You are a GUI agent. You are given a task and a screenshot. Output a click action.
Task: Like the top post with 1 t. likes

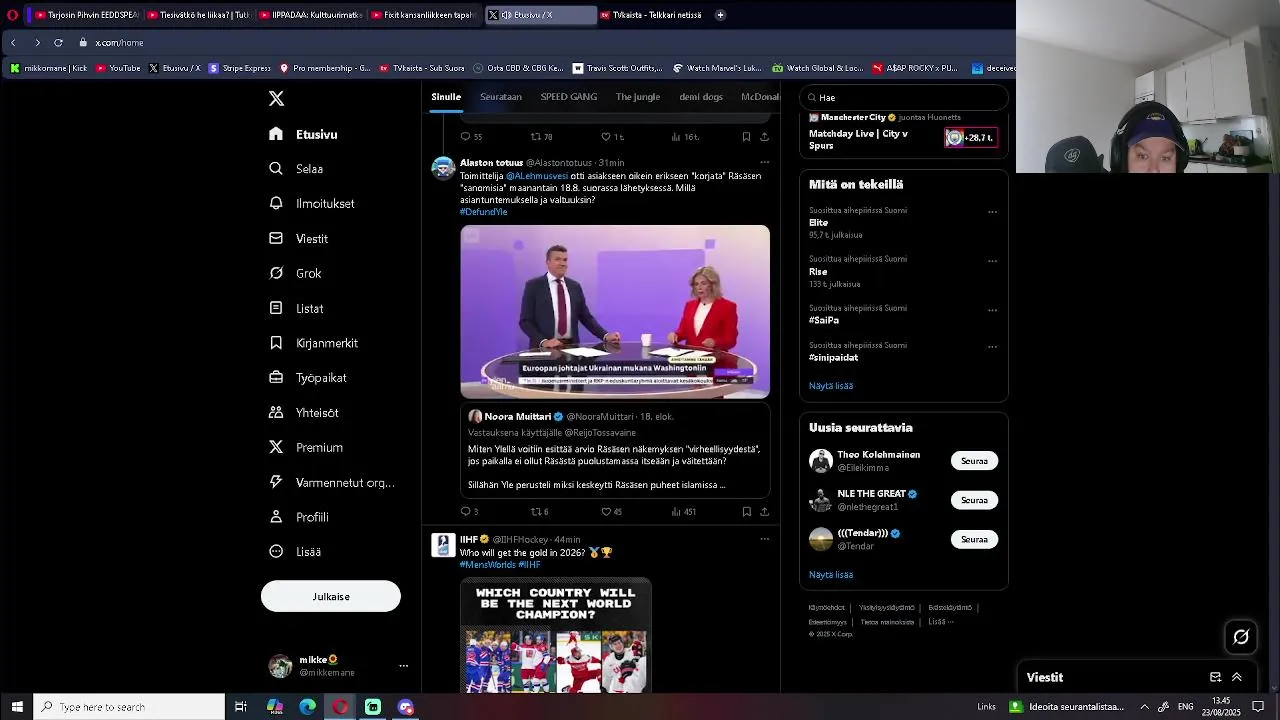pos(606,136)
